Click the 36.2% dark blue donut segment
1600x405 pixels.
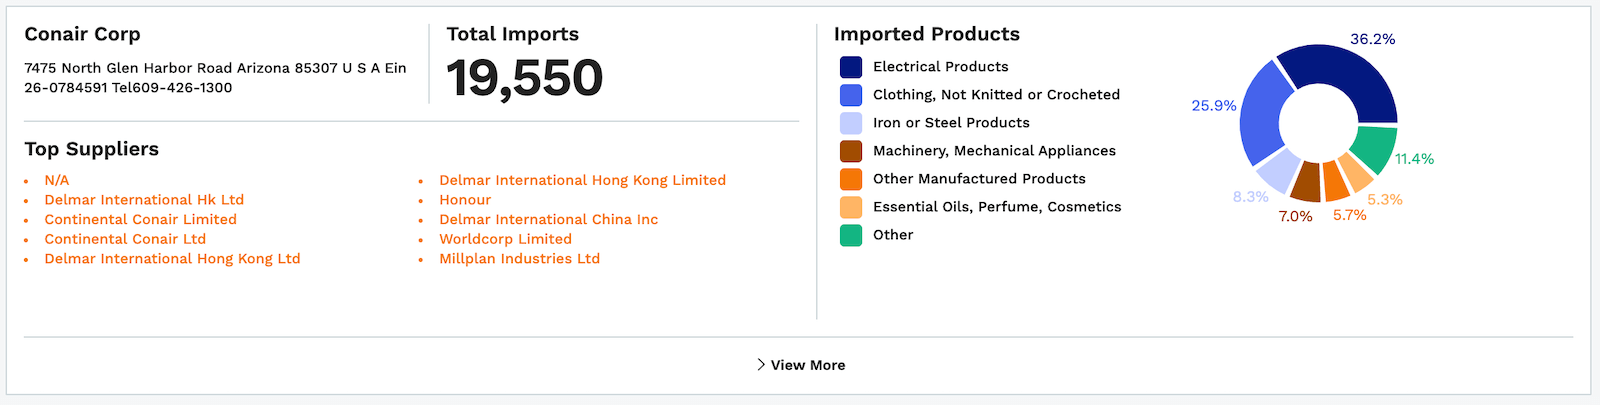1350,78
